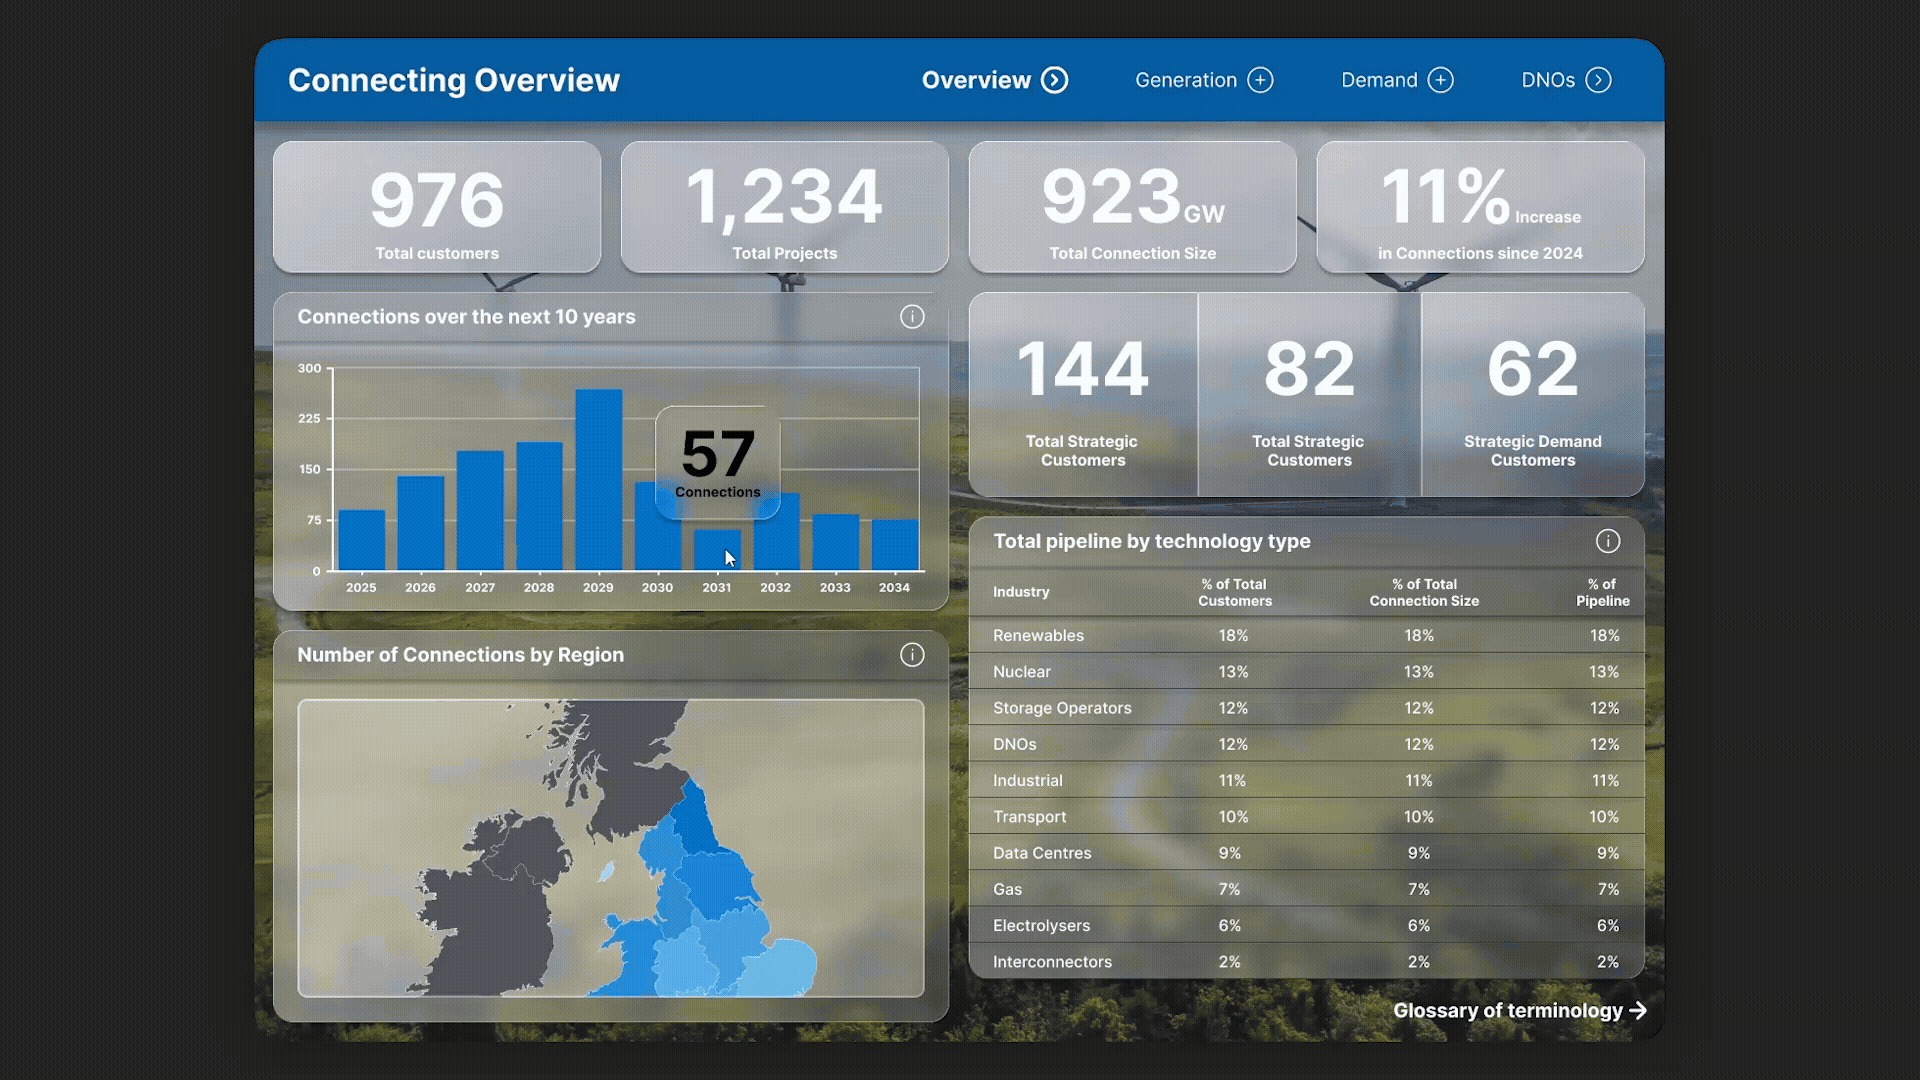1920x1080 pixels.
Task: Select the 2033 bar in connections chart
Action: tap(835, 542)
